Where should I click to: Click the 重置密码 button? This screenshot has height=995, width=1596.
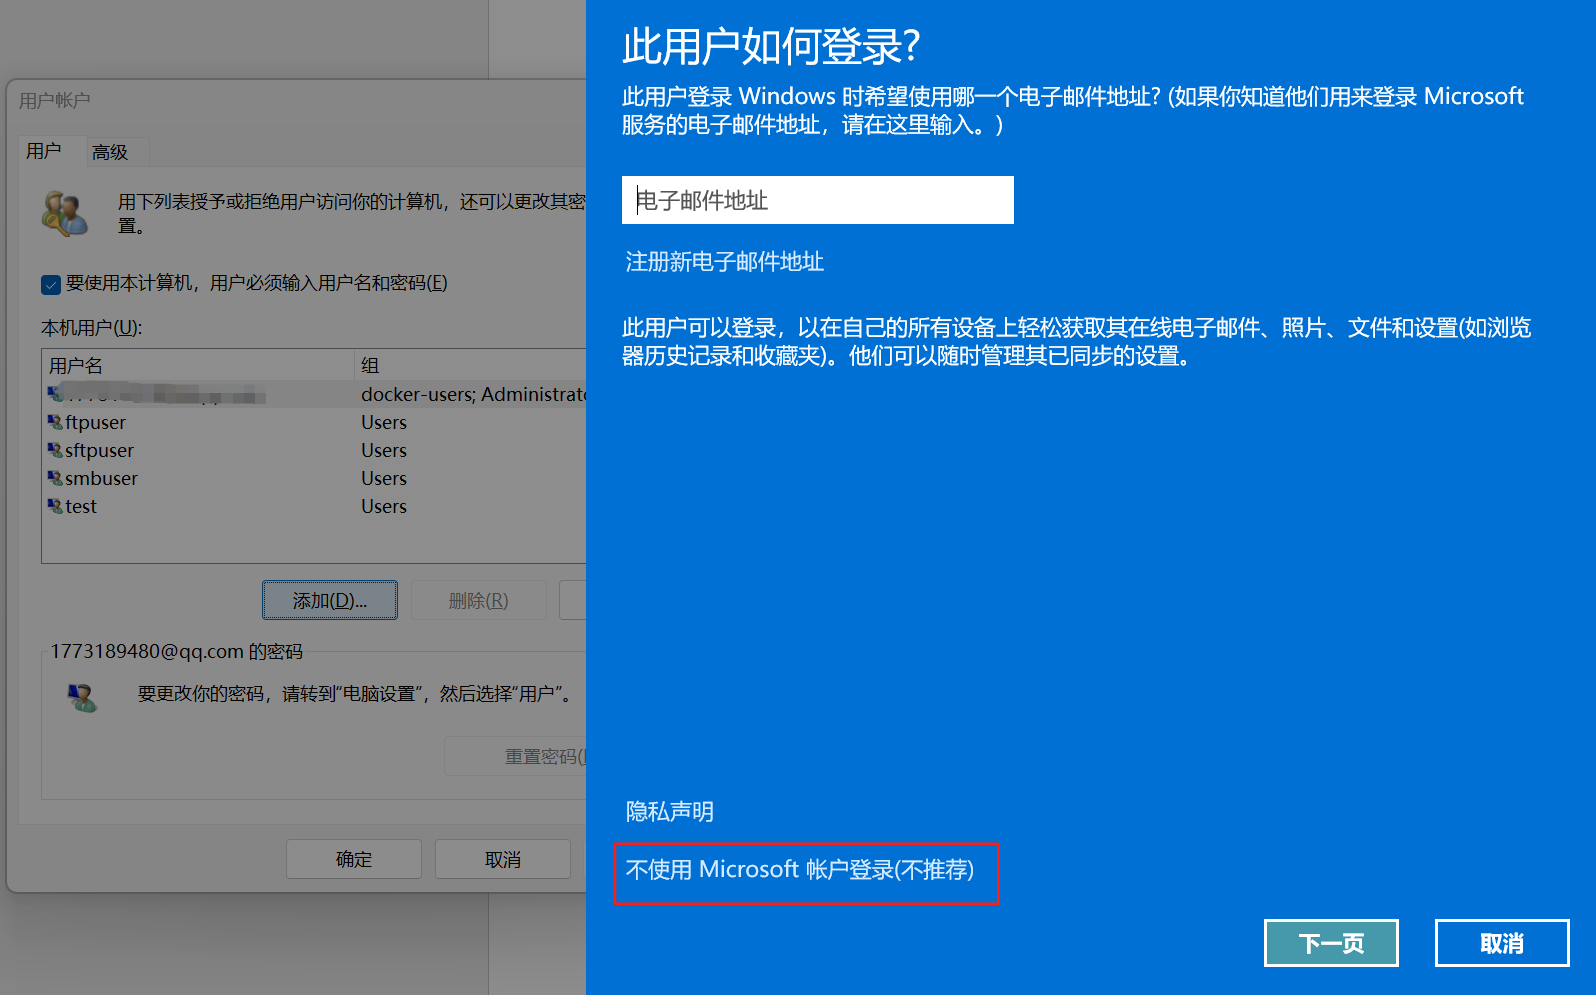coord(515,757)
